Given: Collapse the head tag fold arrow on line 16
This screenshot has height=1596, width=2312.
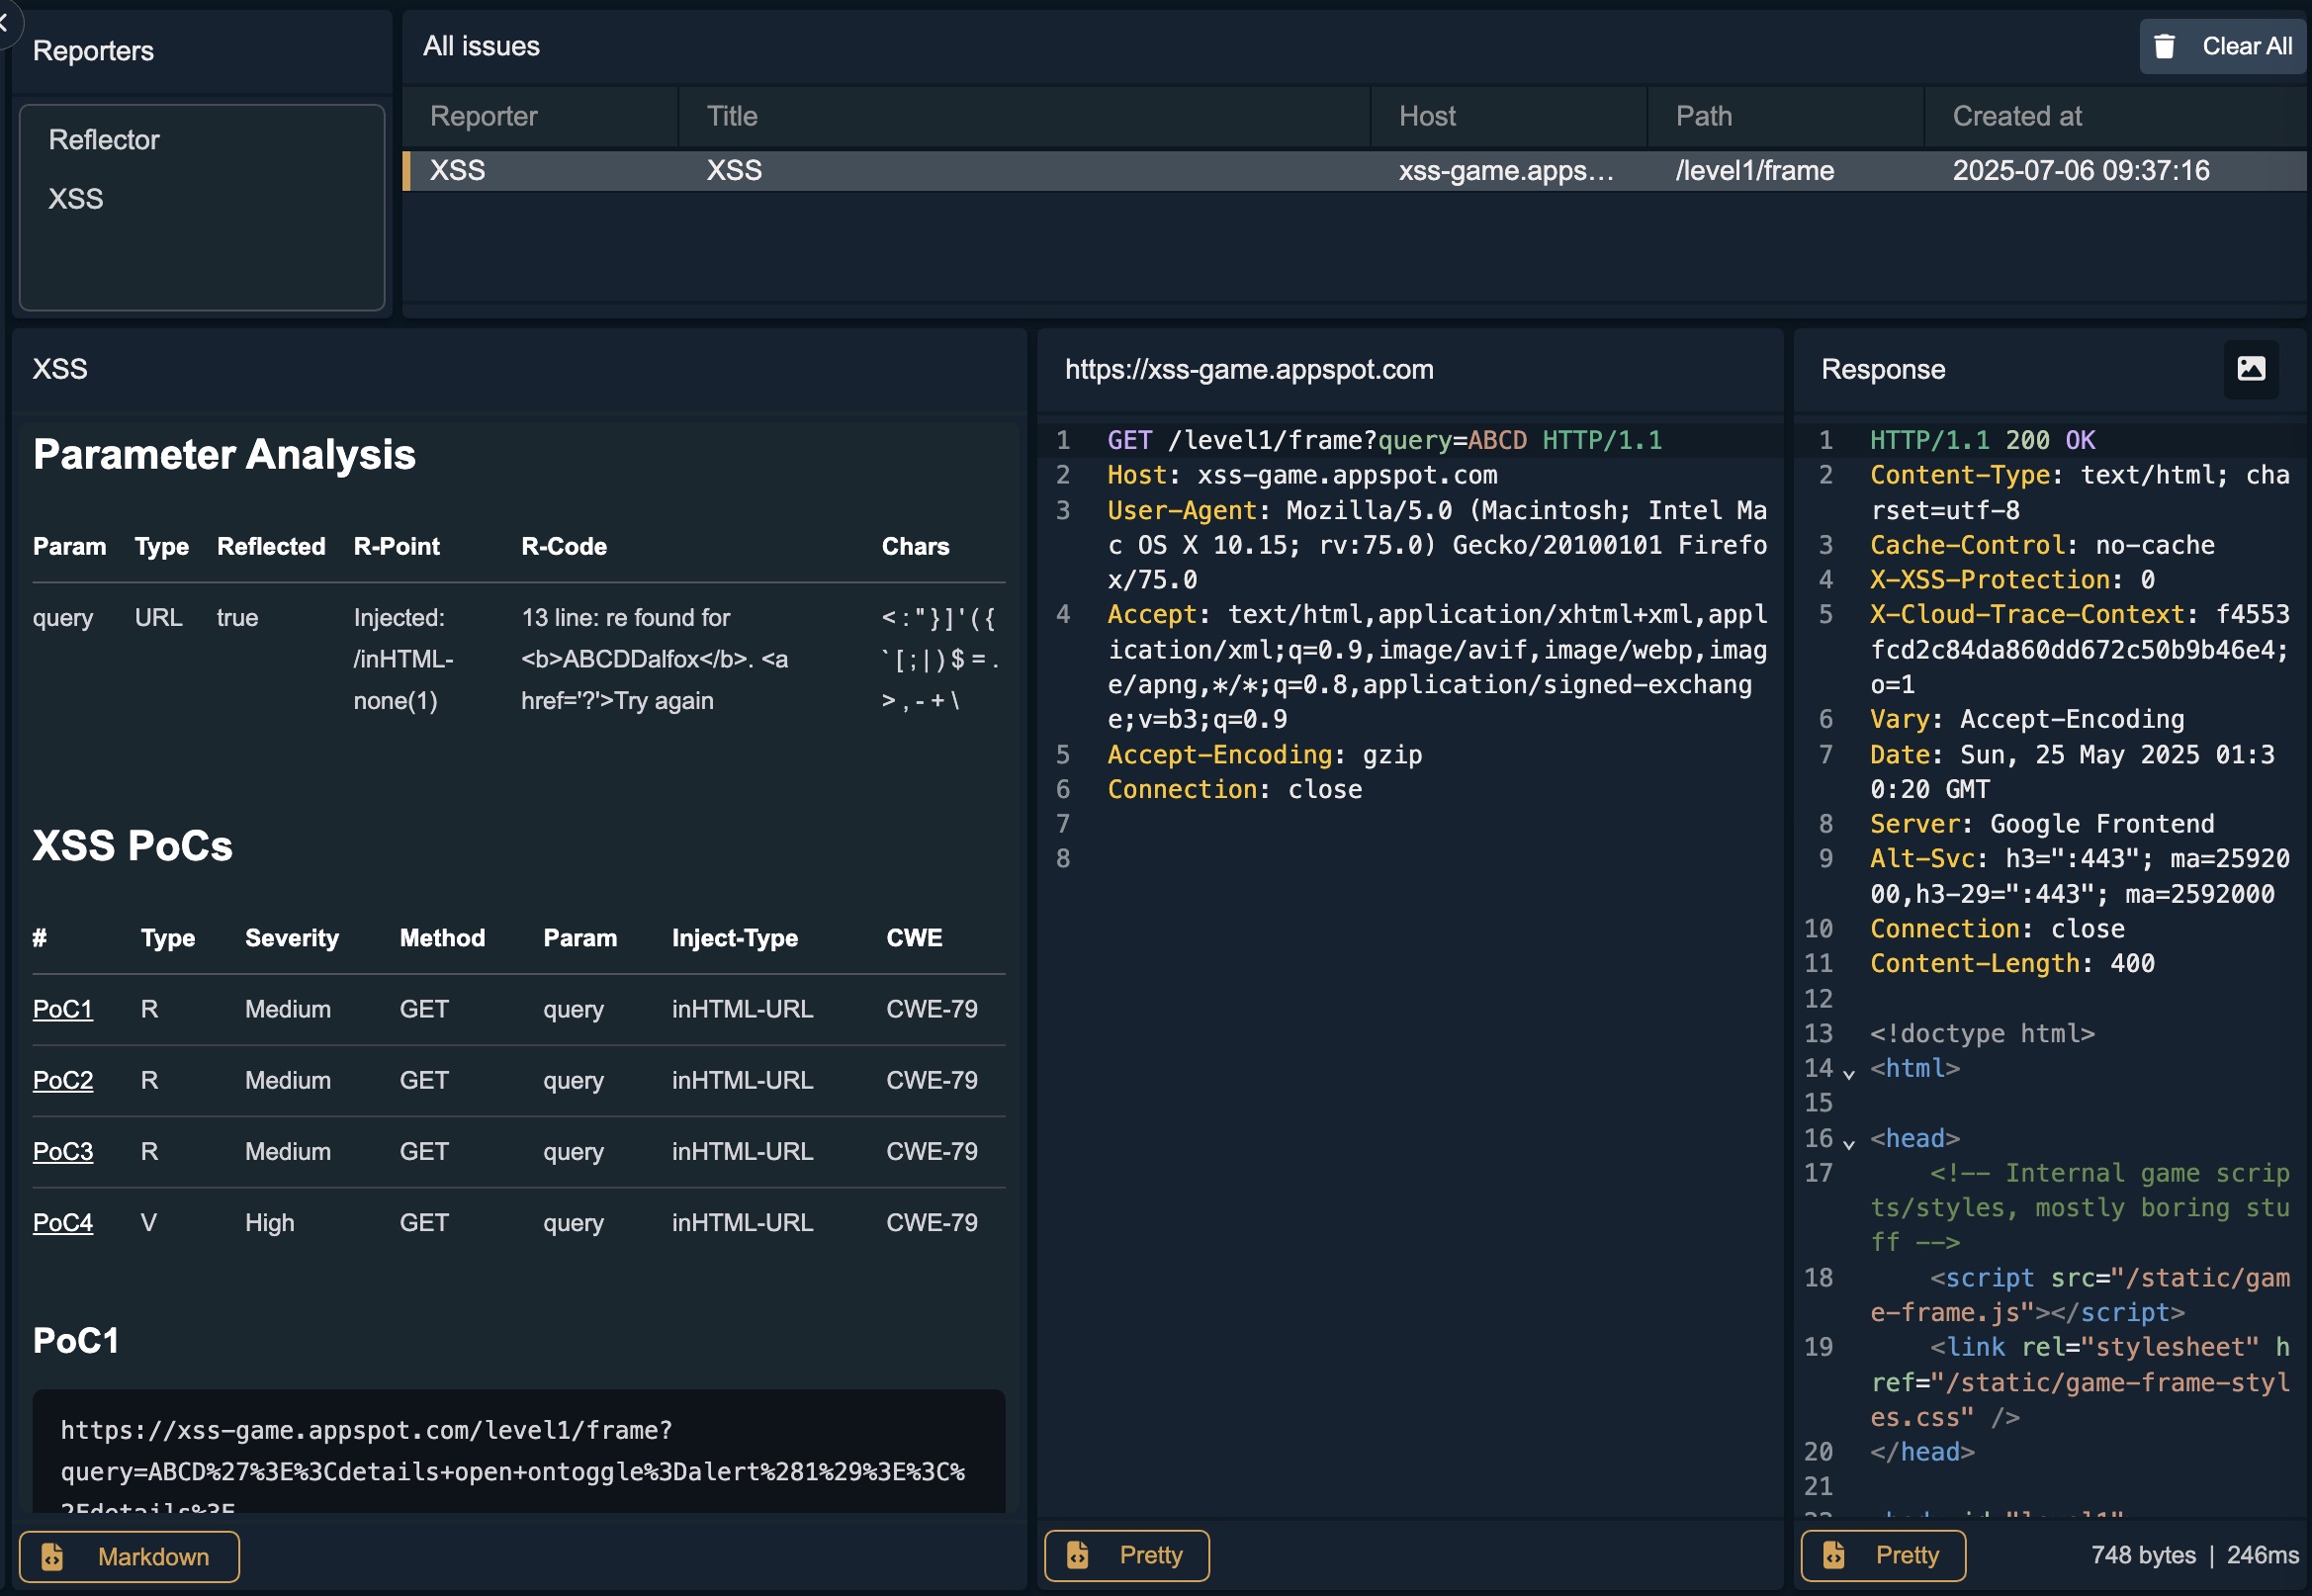Looking at the screenshot, I should (1849, 1143).
